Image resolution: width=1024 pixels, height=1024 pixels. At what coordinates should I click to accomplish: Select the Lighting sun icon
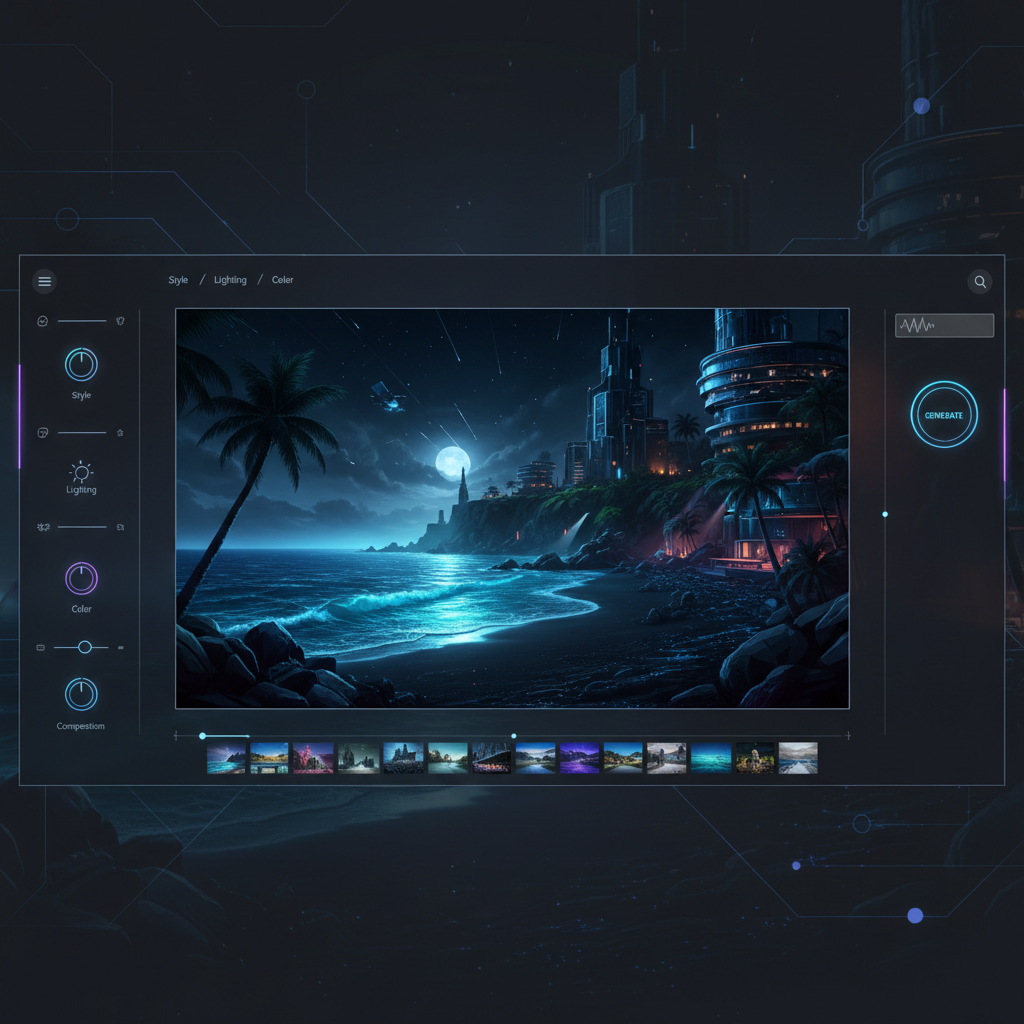pos(81,472)
